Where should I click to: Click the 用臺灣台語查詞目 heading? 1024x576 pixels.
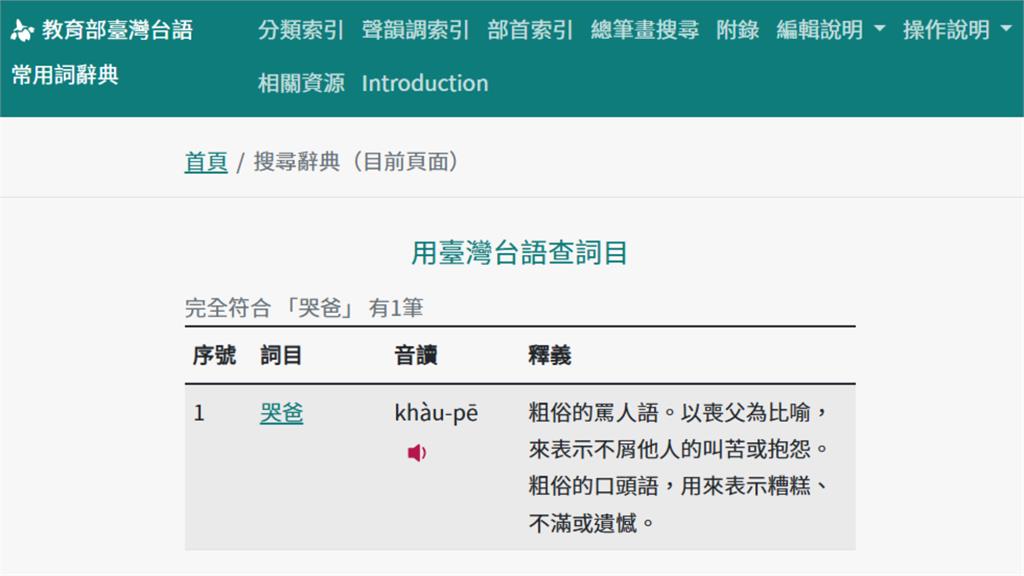tap(519, 252)
